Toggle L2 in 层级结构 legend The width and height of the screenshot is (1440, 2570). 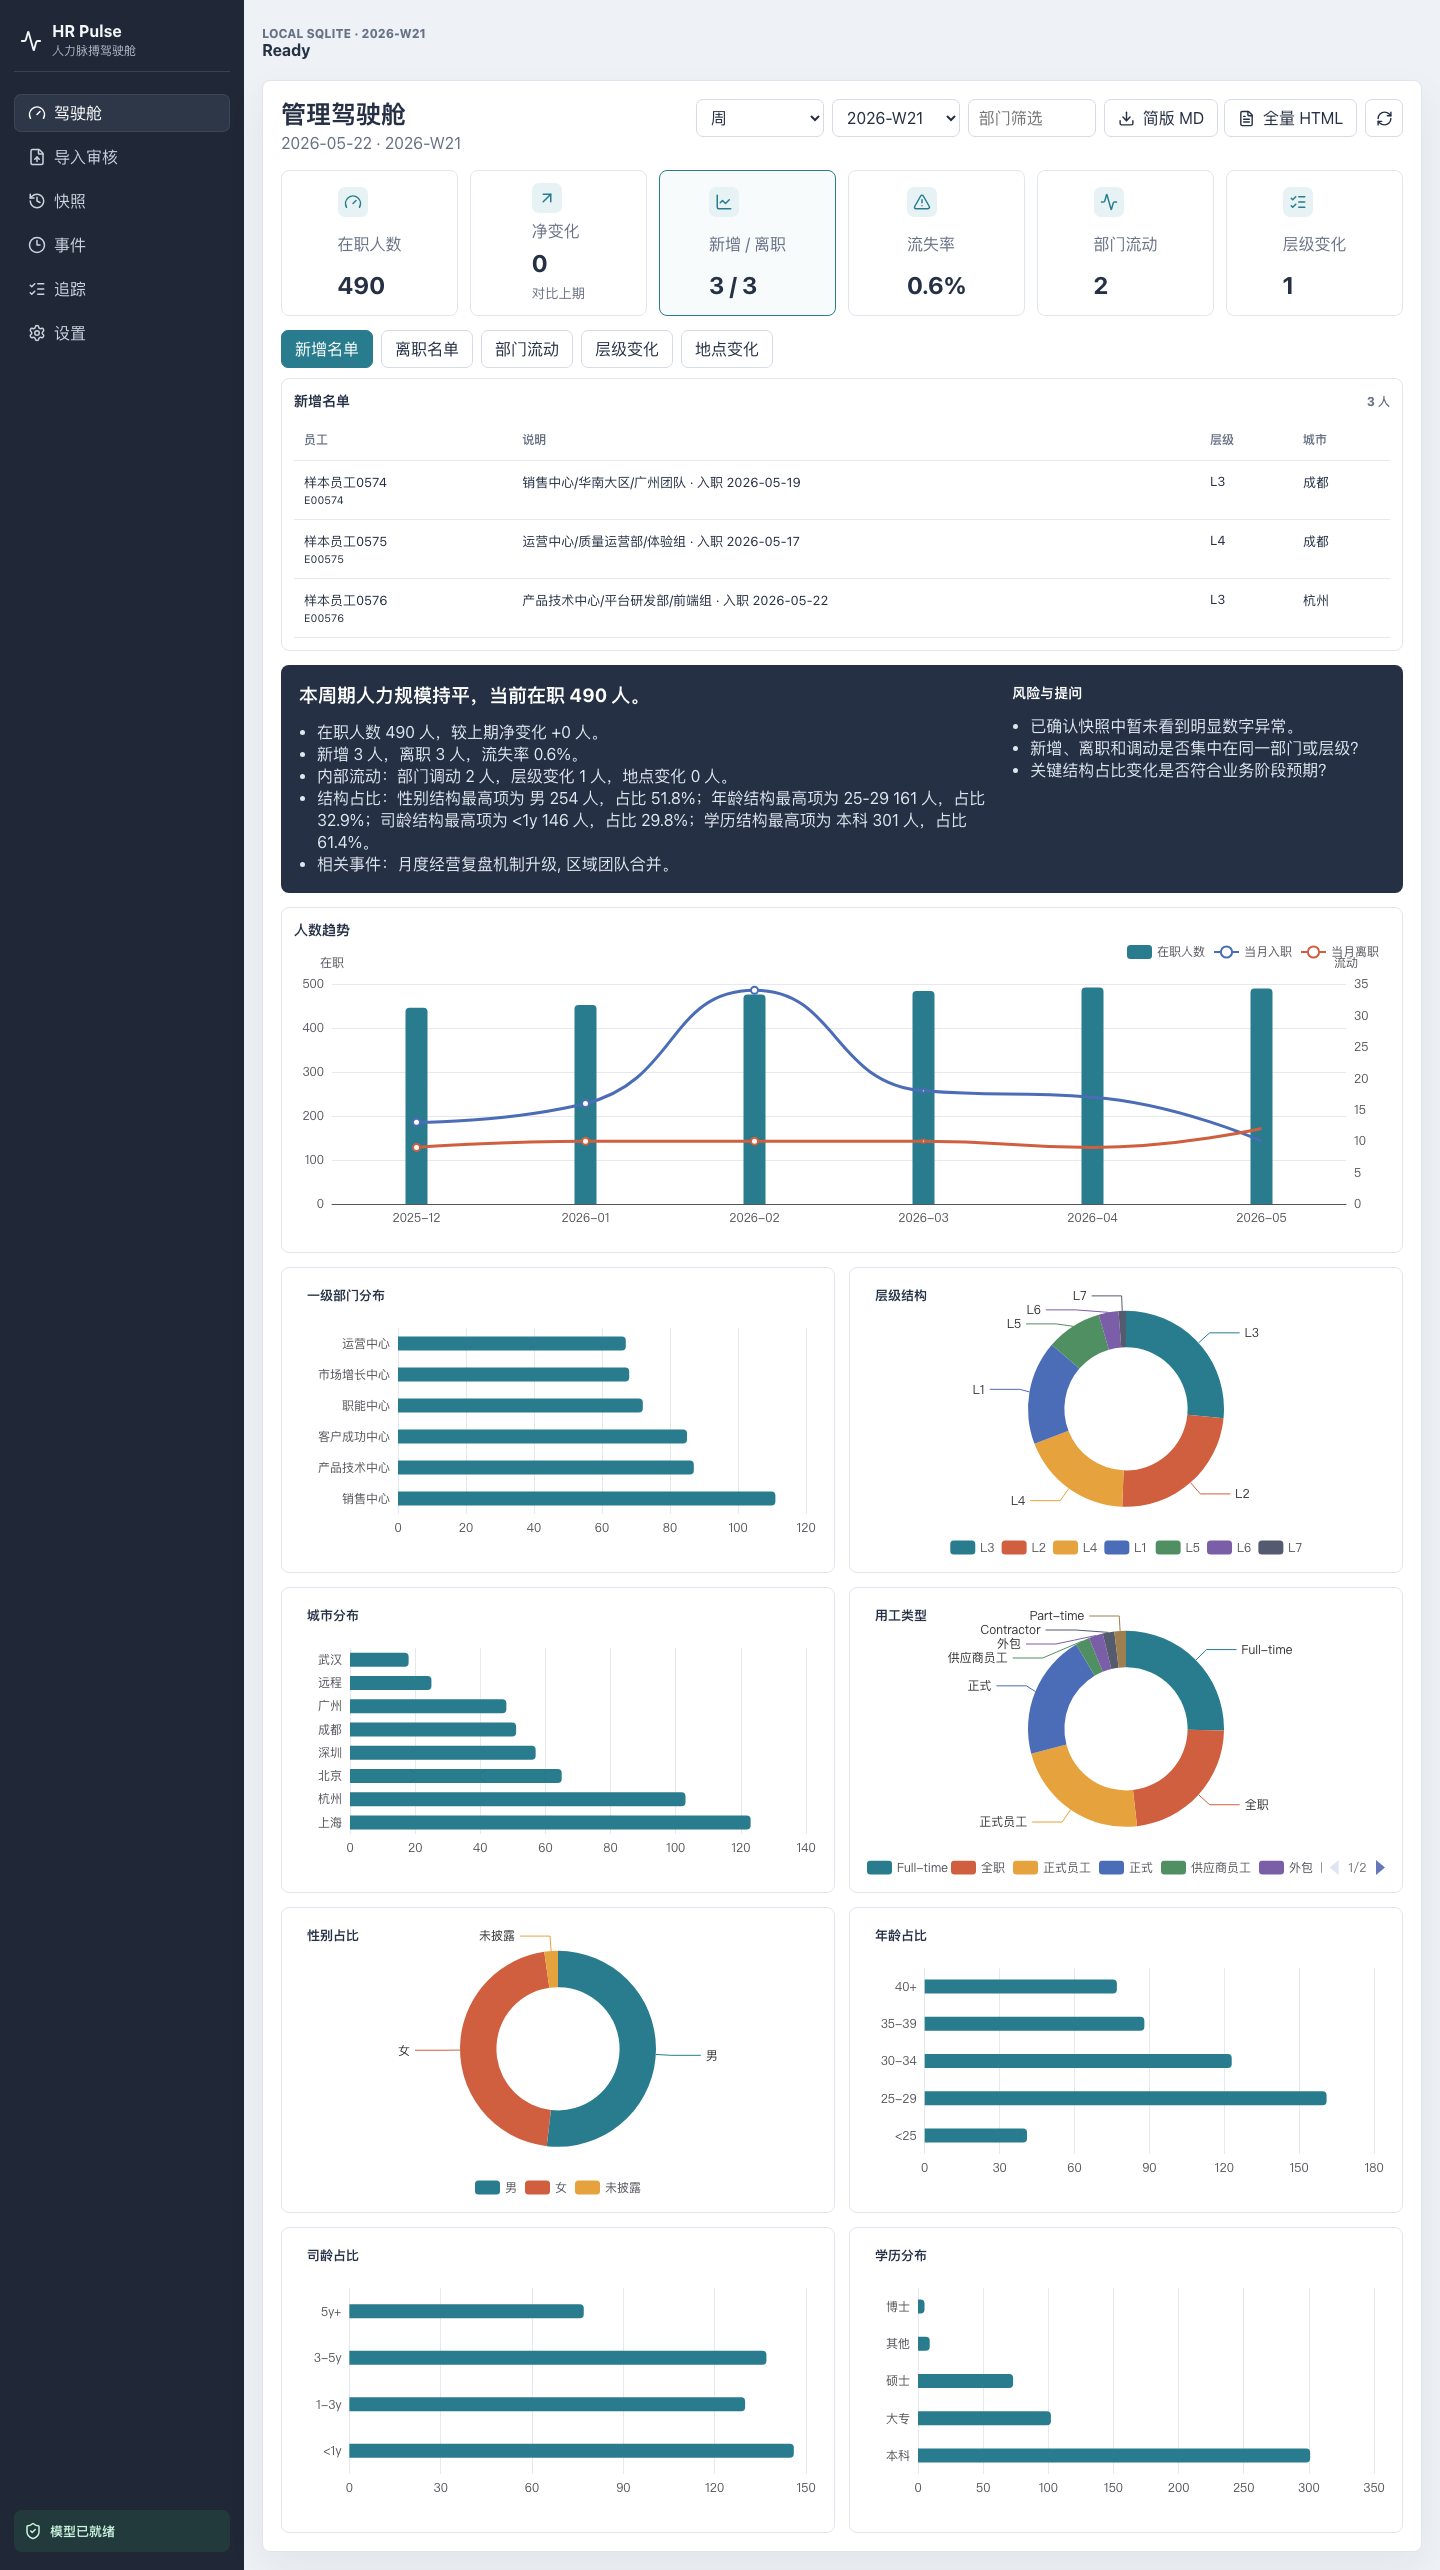1024,1547
